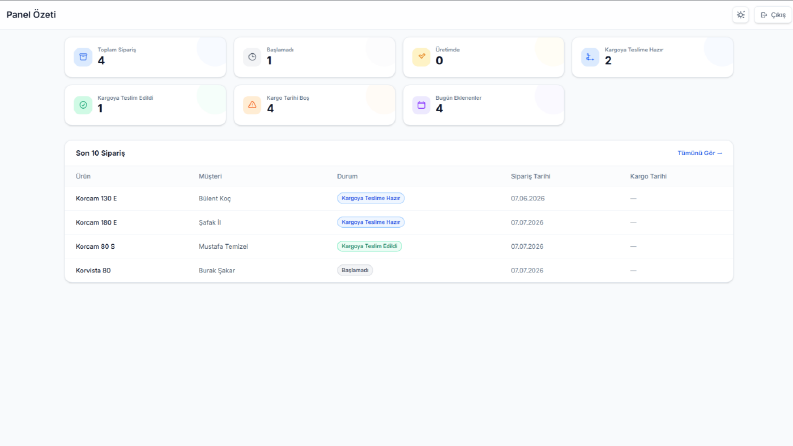The width and height of the screenshot is (793, 446).
Task: Select the Kargoya Teslim Edildi card value 1
Action: [x=100, y=109]
